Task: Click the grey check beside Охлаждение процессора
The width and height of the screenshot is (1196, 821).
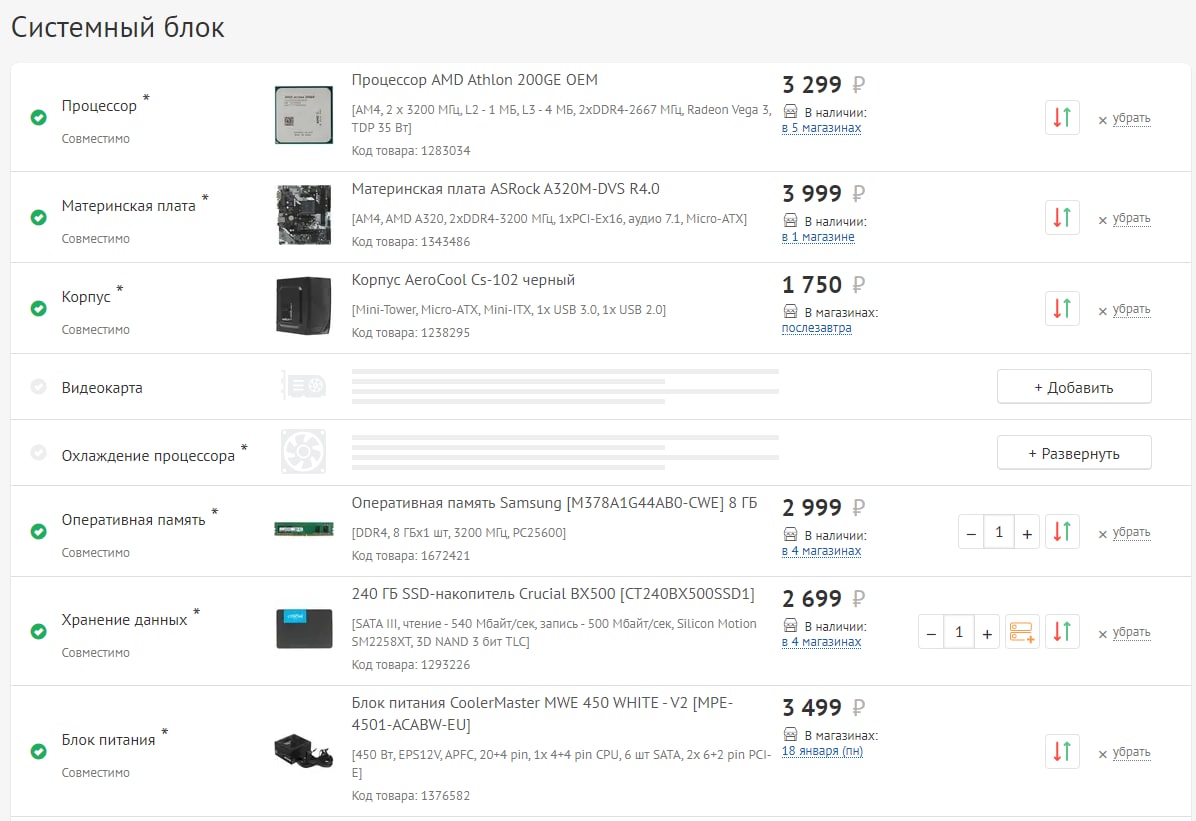Action: pyautogui.click(x=38, y=452)
